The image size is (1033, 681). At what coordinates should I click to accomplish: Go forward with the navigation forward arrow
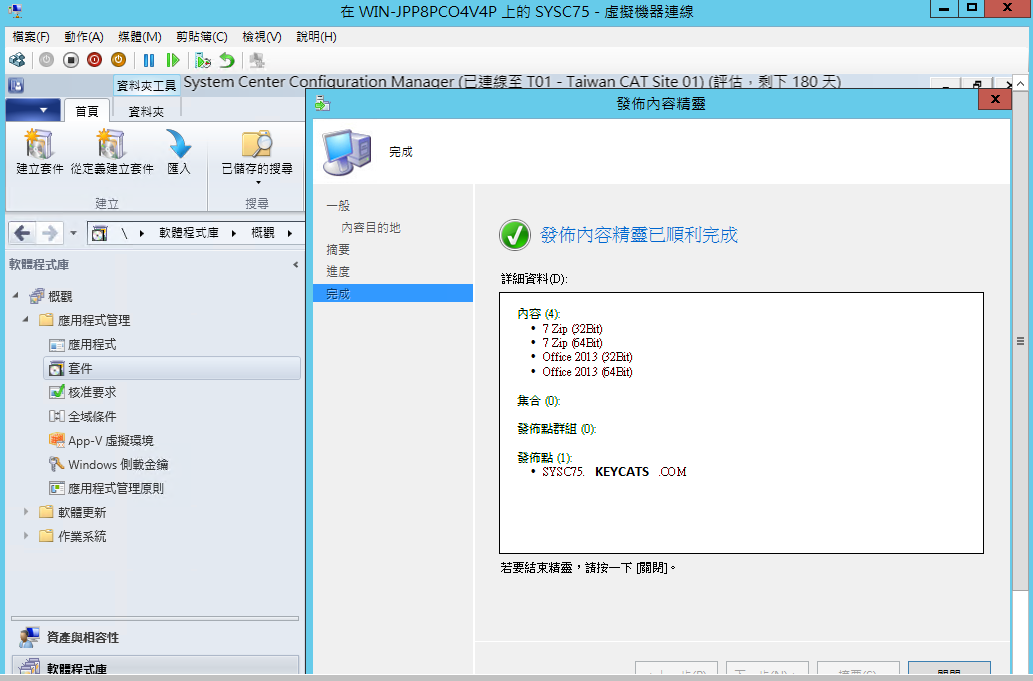[50, 232]
